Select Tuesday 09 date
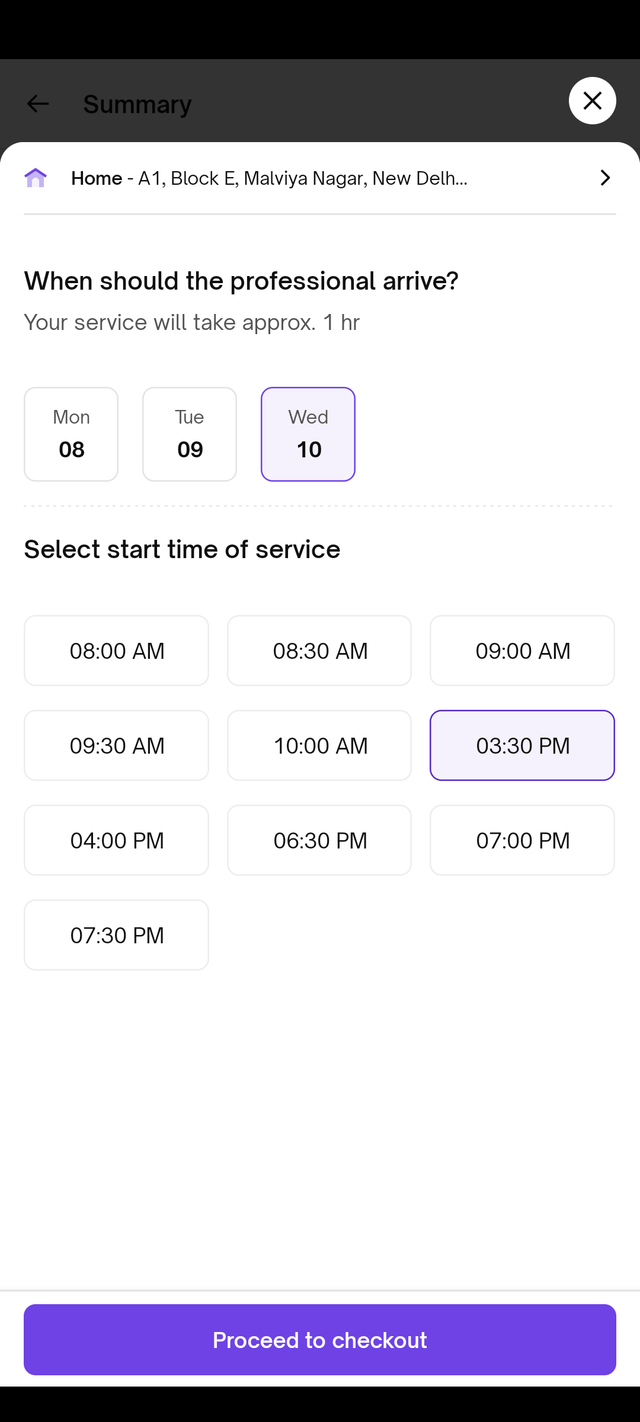 pyautogui.click(x=190, y=434)
